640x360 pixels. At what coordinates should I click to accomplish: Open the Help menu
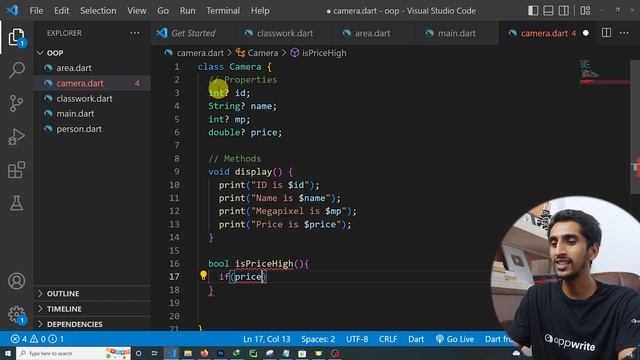pos(260,11)
